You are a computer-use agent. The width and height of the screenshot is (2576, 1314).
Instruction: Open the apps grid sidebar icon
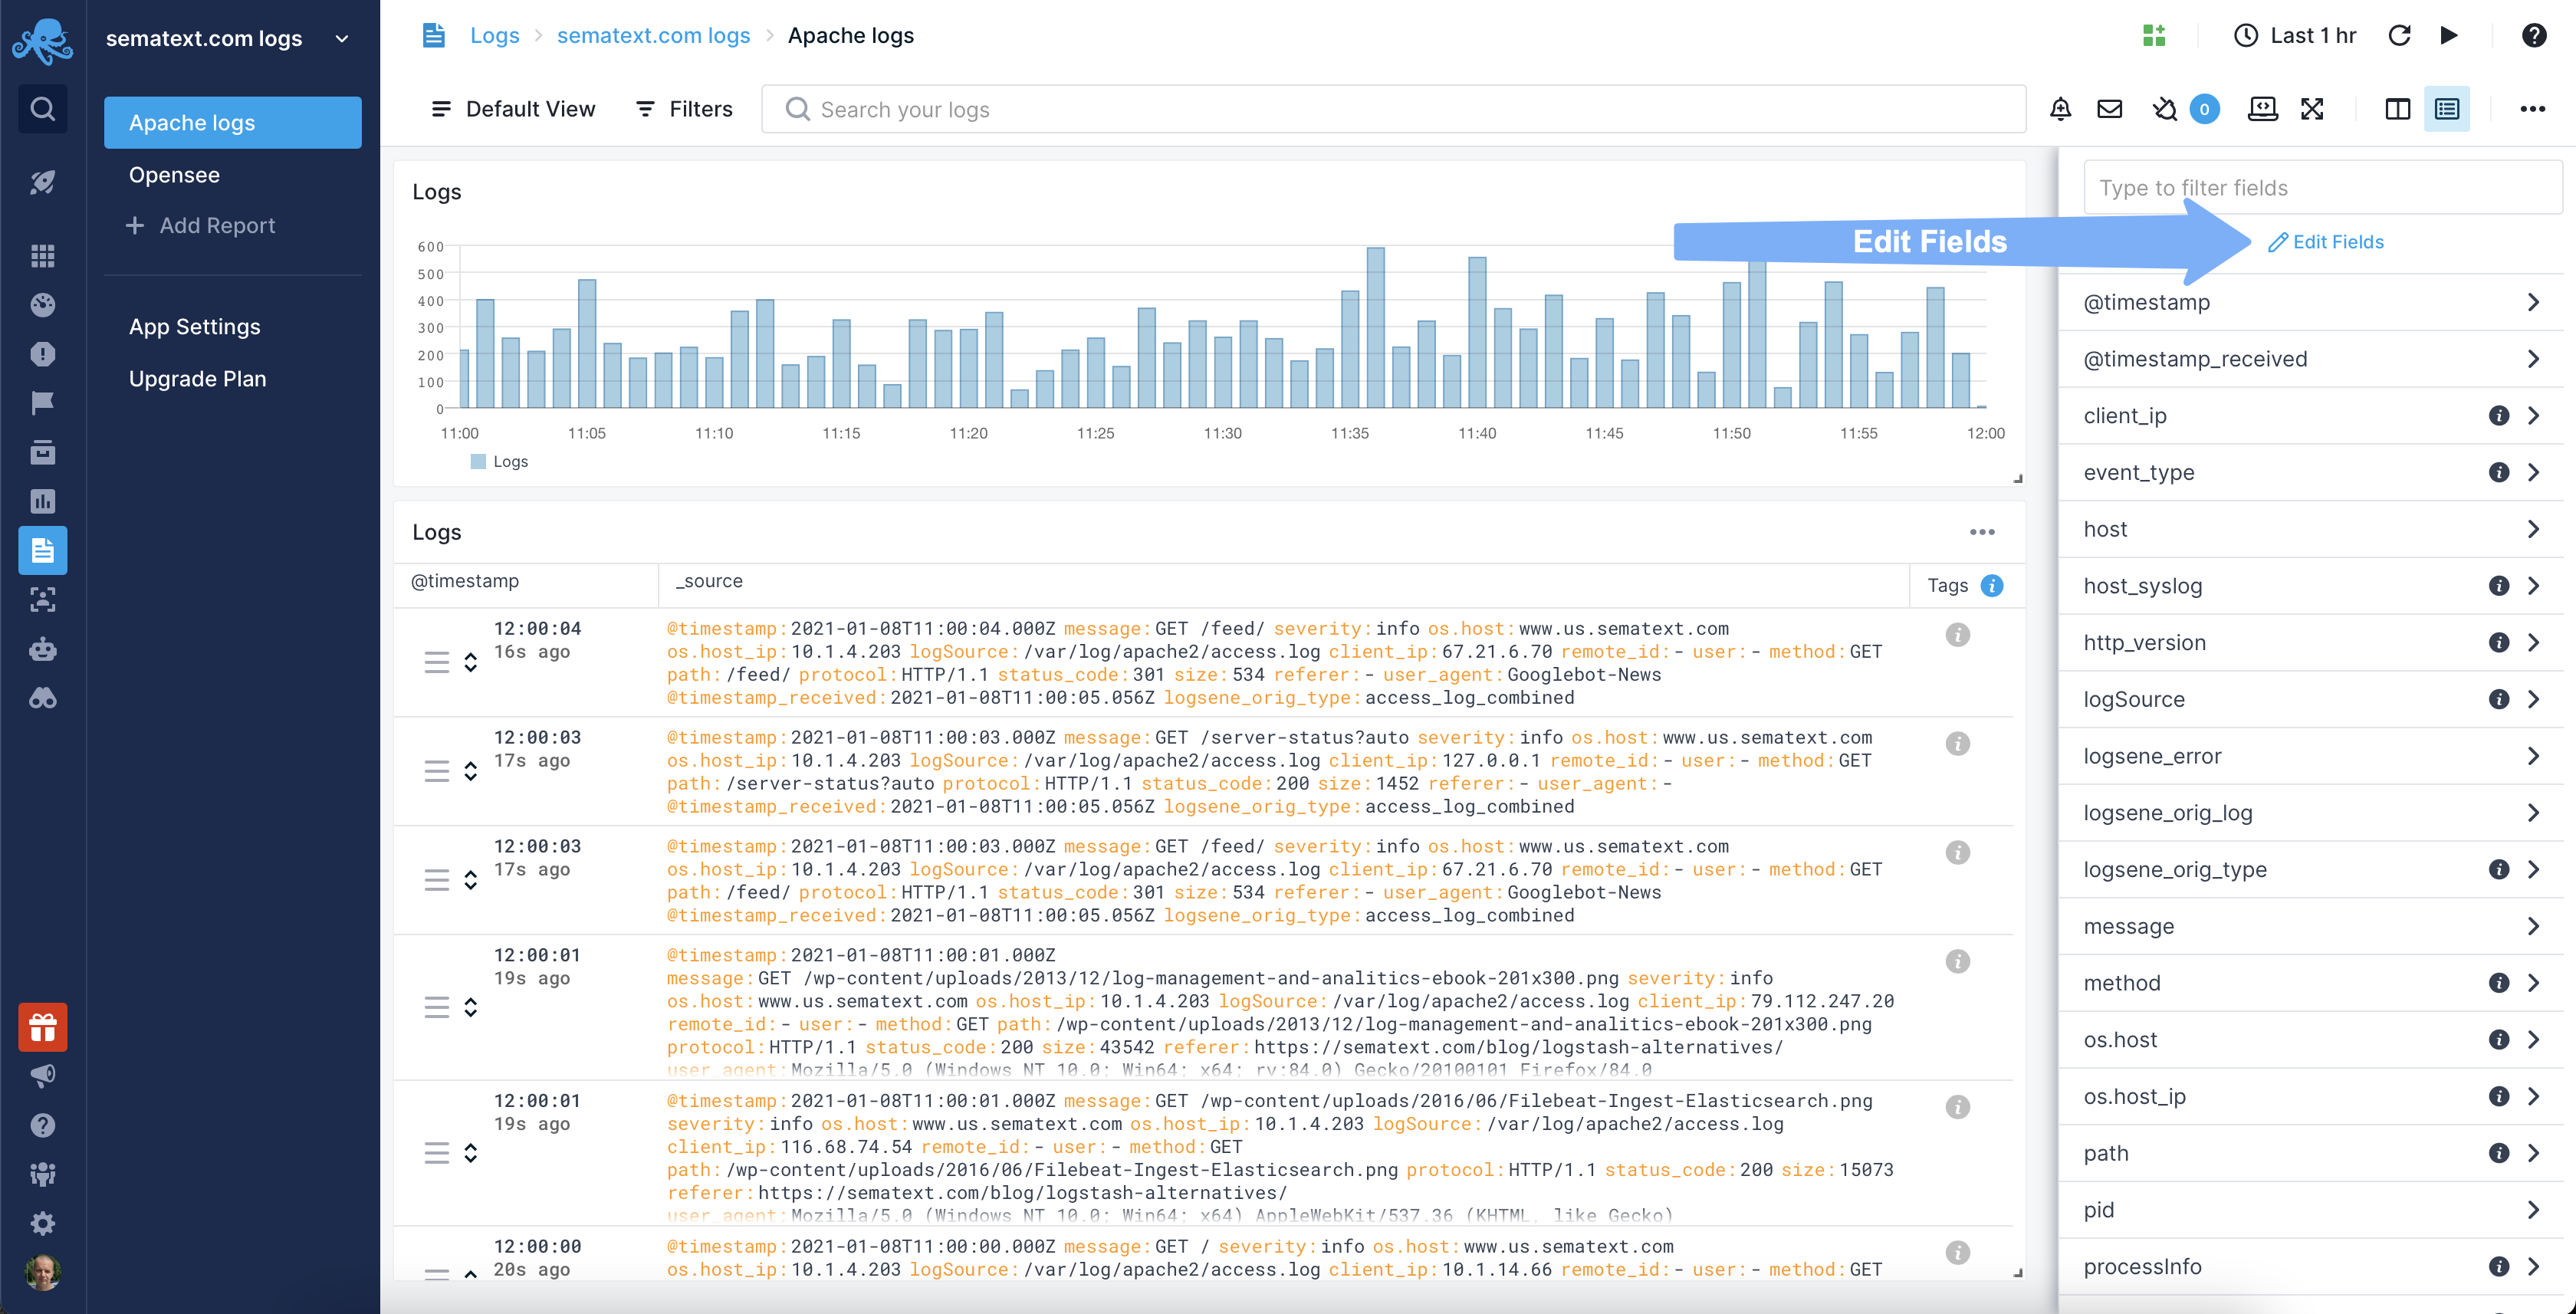pos(42,256)
